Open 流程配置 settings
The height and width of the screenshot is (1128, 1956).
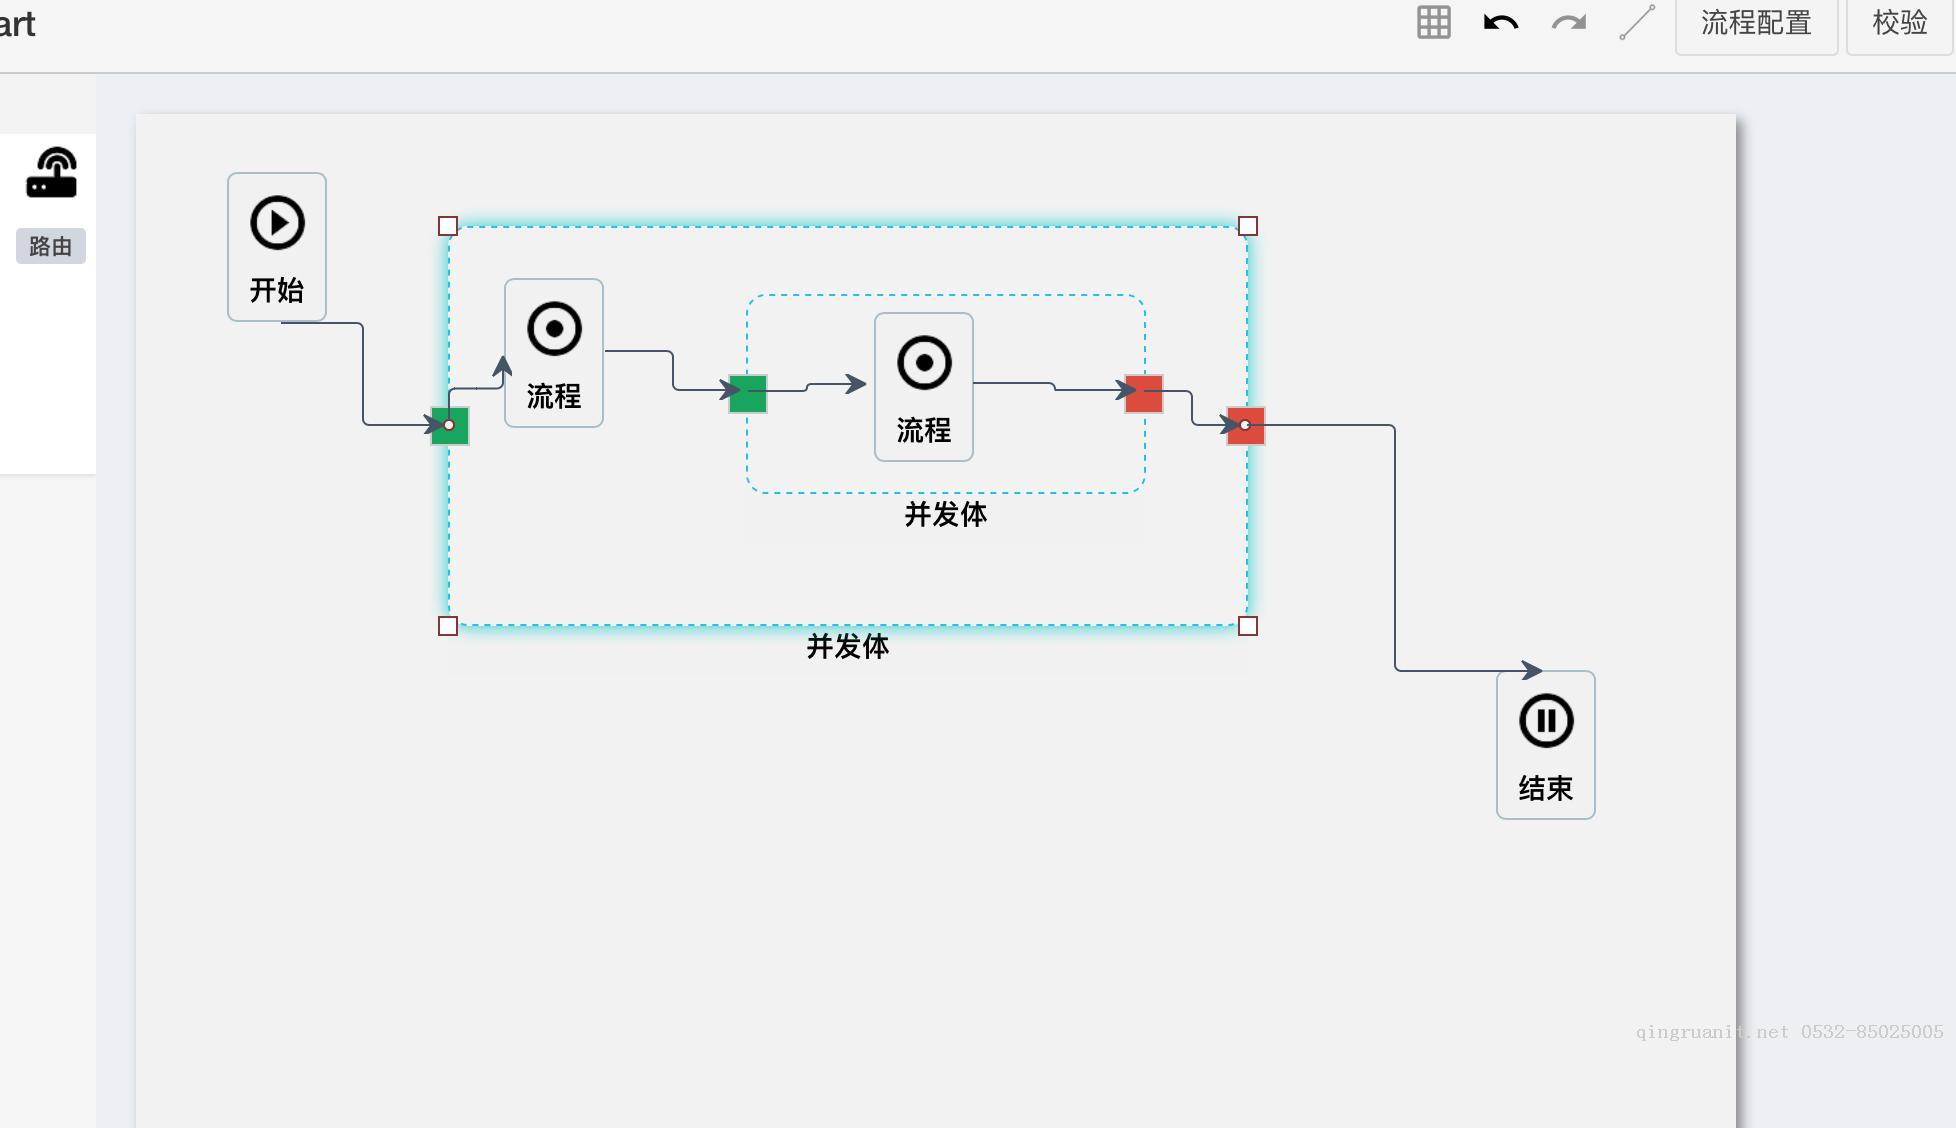point(1756,23)
